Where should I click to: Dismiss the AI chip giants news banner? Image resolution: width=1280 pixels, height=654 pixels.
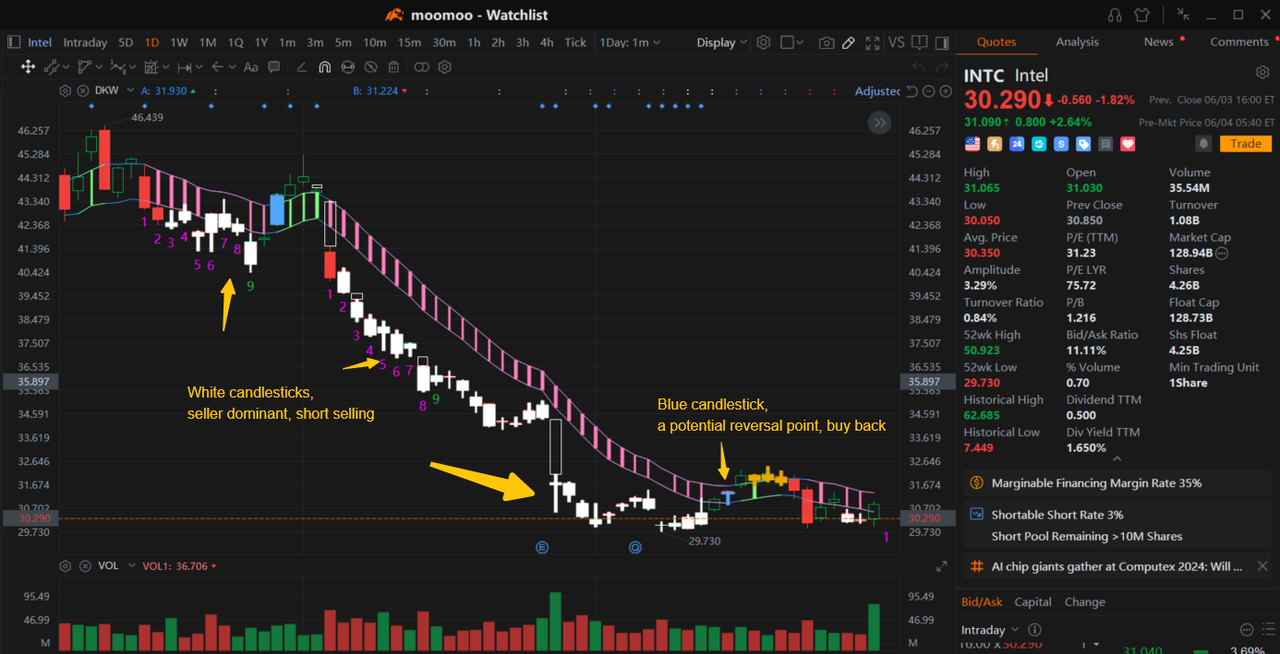(1262, 566)
